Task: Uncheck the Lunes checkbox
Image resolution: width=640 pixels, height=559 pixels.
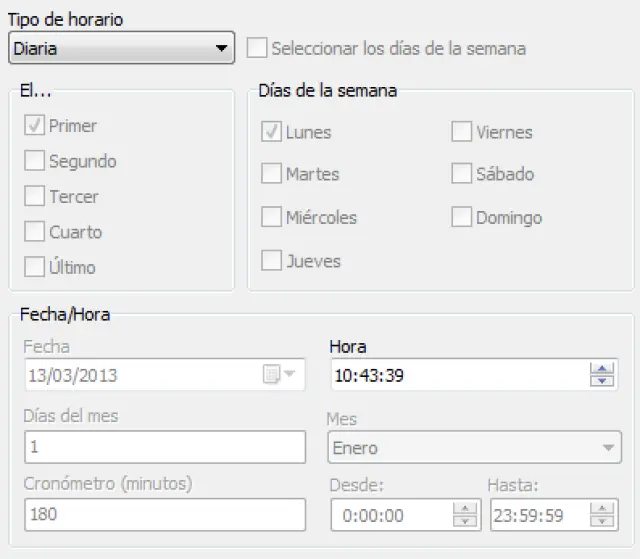Action: [271, 132]
